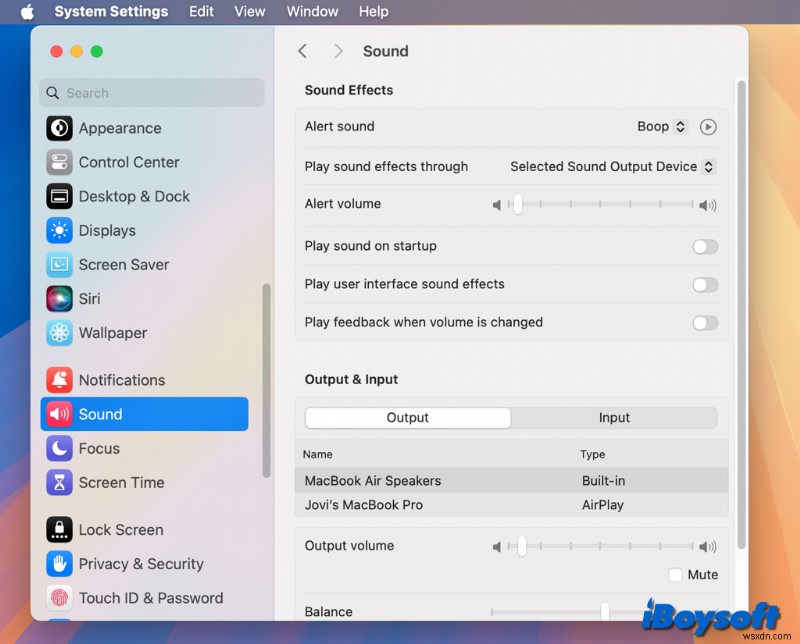Click the sidebar vertical scrollbar
The image size is (800, 644).
[x=266, y=381]
